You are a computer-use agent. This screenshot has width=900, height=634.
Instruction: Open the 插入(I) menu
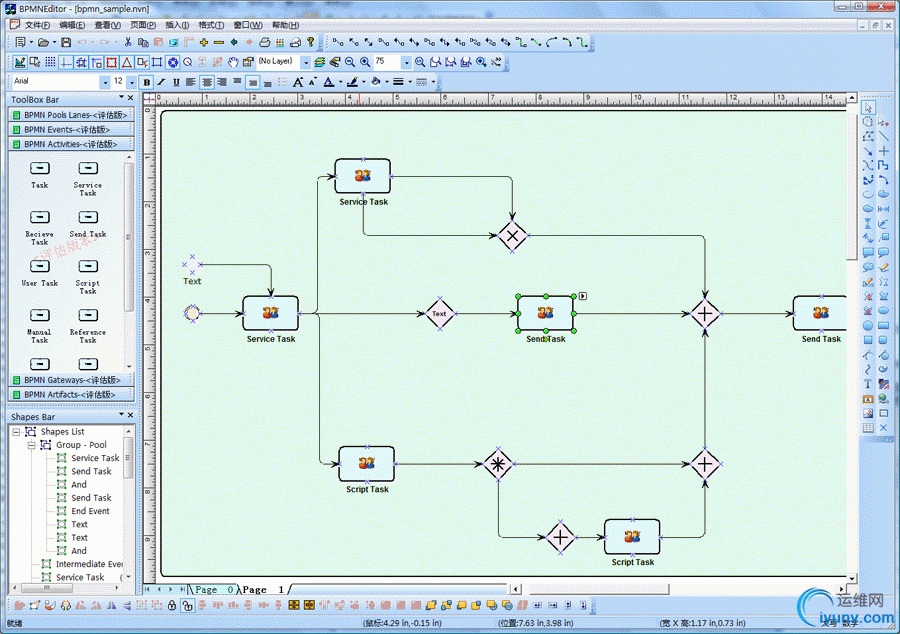click(x=177, y=25)
